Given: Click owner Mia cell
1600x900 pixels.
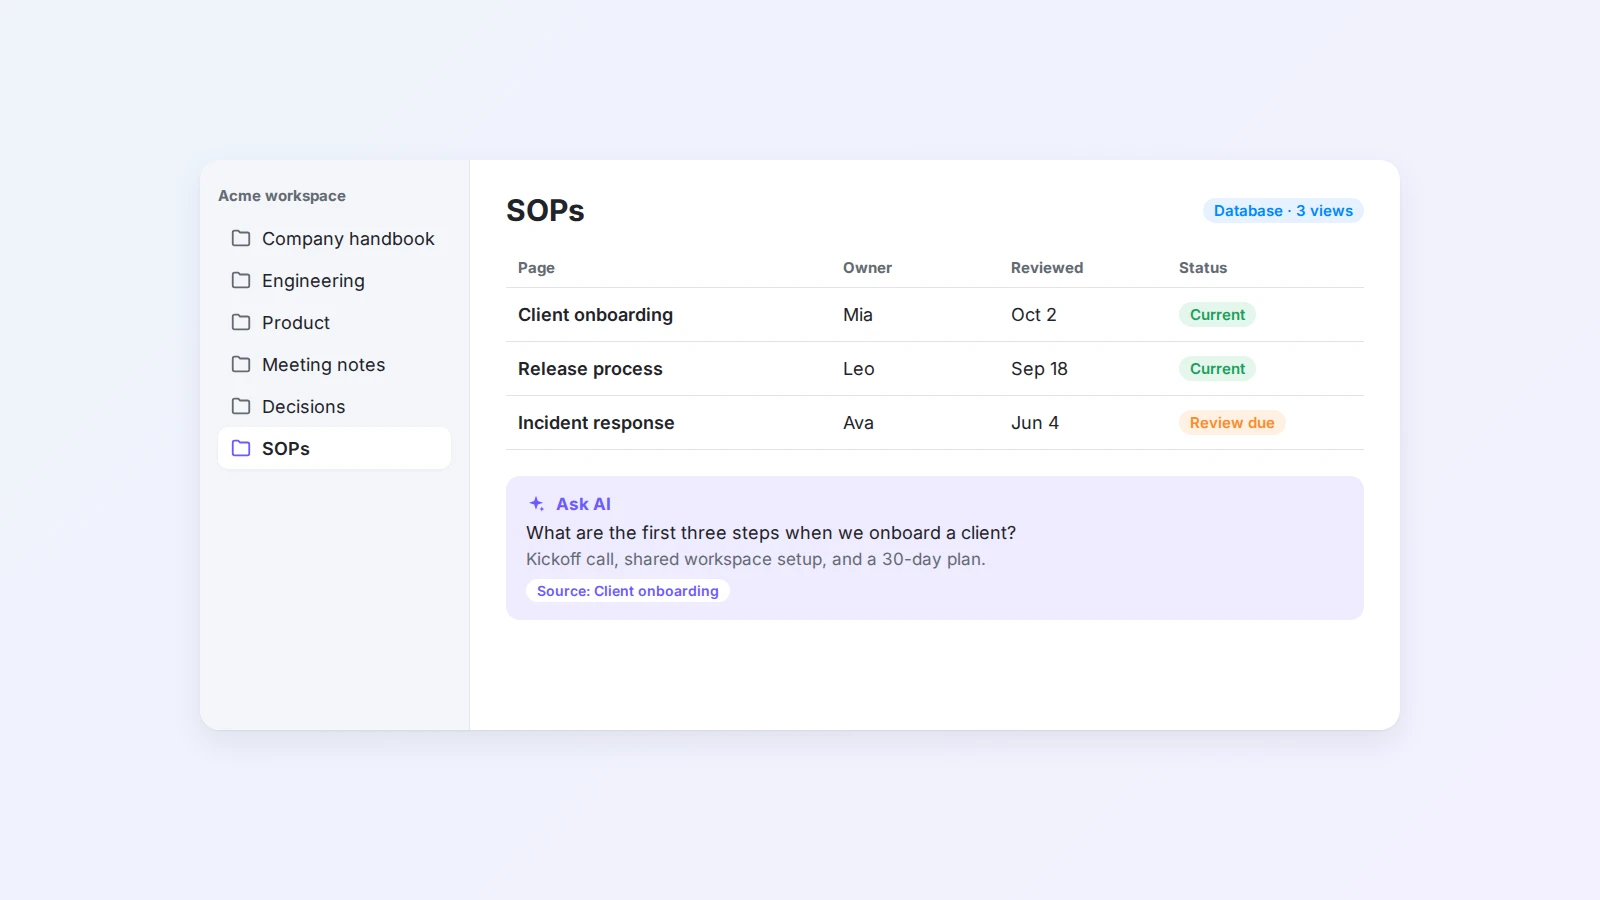Looking at the screenshot, I should 858,314.
